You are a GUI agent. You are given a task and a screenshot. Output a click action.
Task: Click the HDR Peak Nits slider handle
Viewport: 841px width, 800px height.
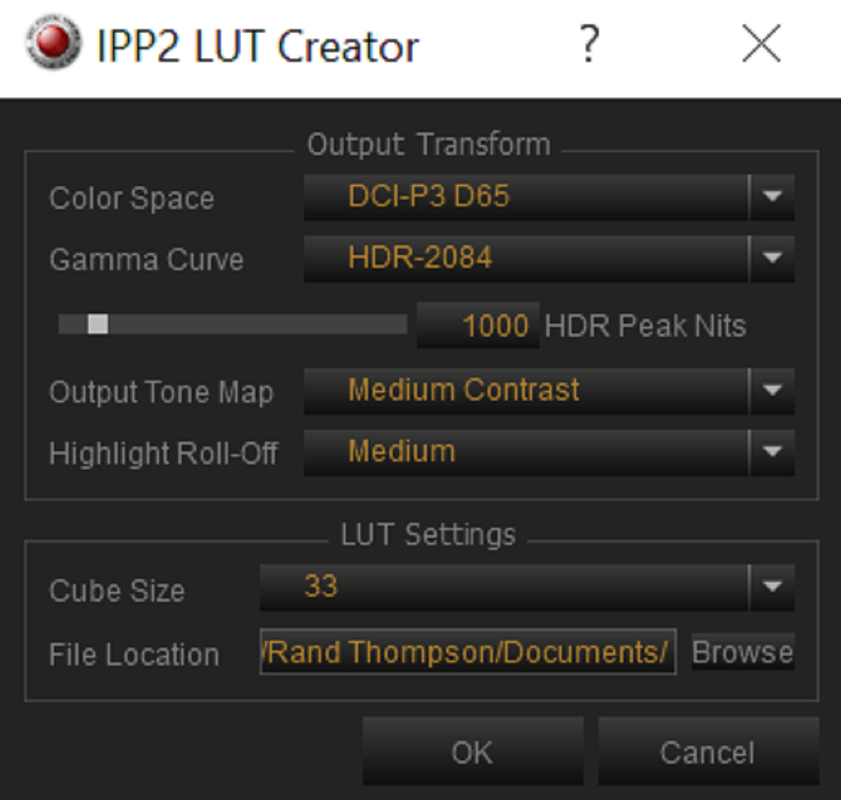click(x=98, y=324)
